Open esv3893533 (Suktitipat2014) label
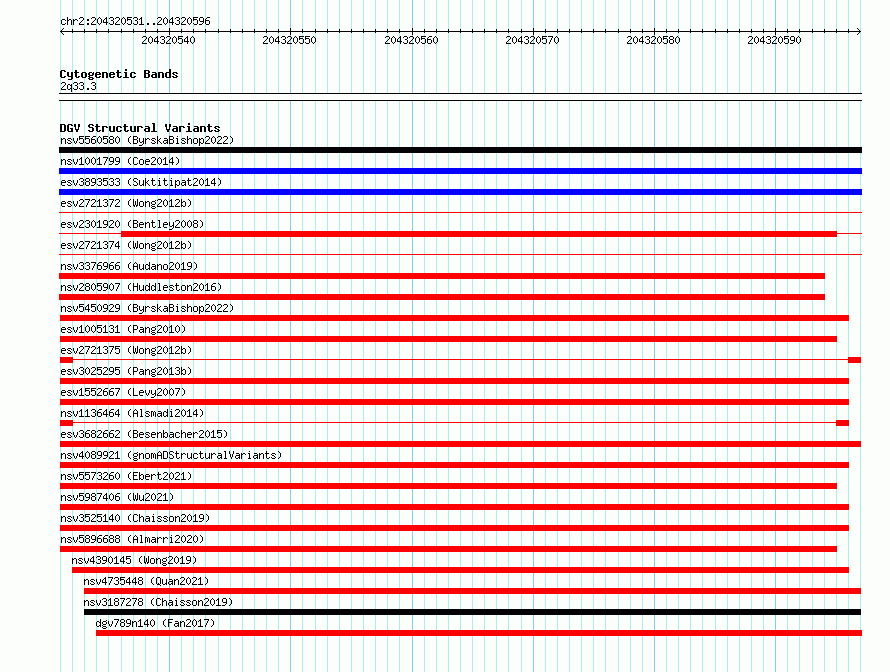Viewport: 890px width, 672px height. point(141,182)
